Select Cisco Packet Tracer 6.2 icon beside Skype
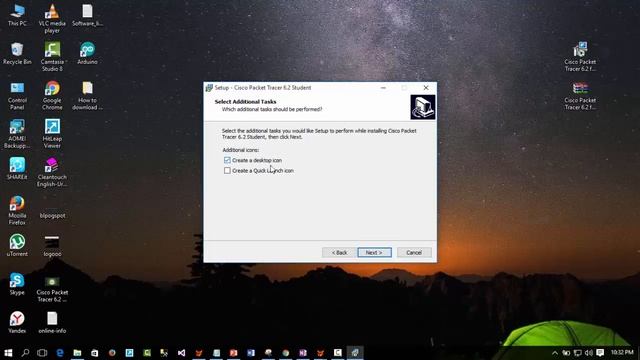The height and width of the screenshot is (360, 640). [52, 289]
